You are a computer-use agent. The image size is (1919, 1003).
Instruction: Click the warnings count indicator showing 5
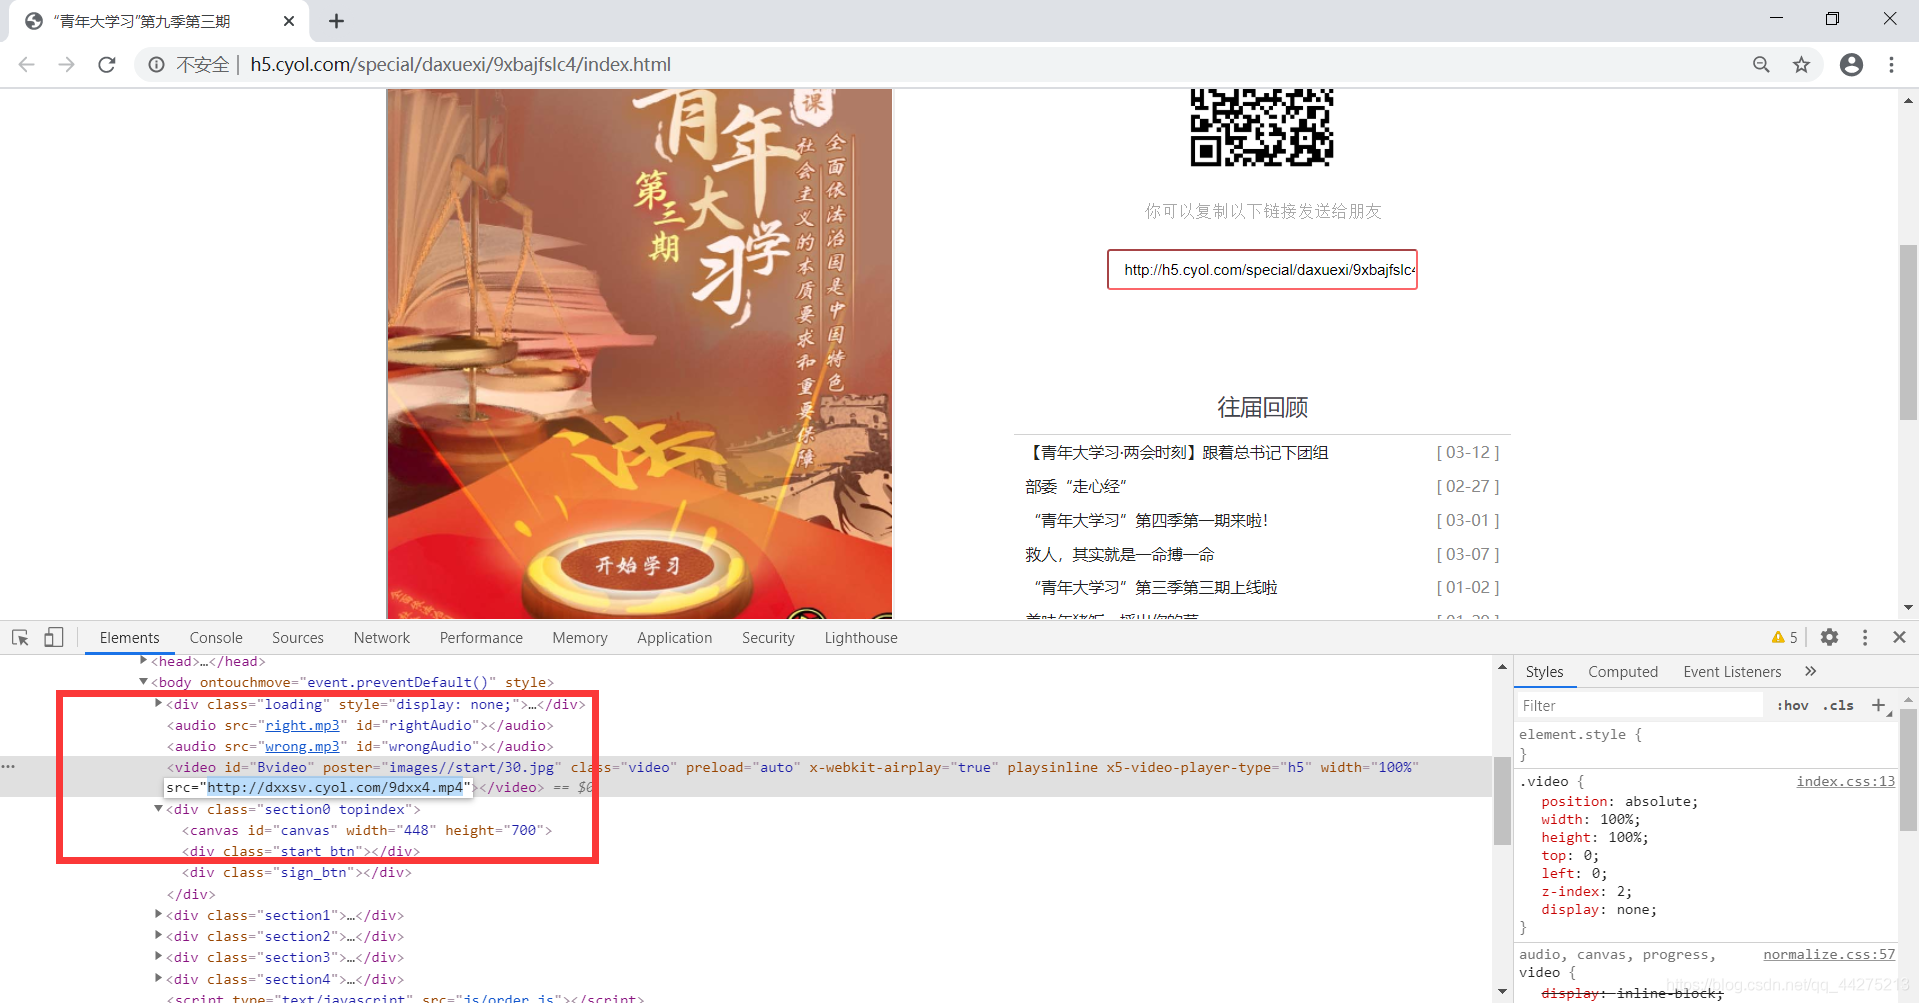click(1785, 637)
